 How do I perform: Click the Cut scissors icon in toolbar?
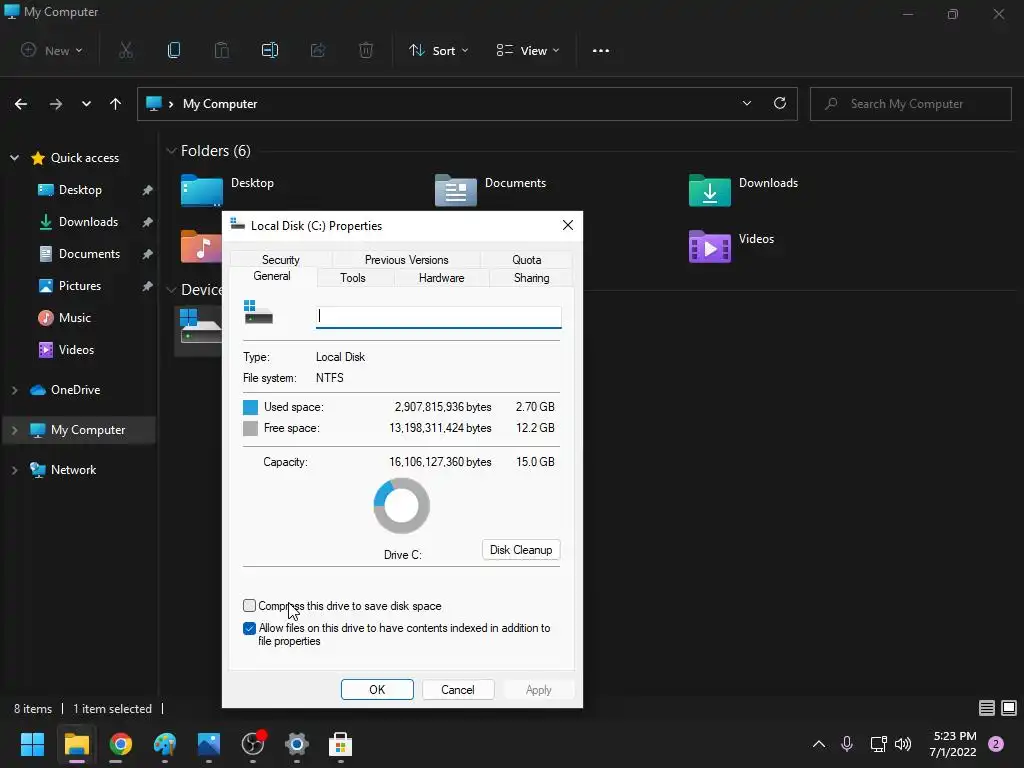pos(125,50)
